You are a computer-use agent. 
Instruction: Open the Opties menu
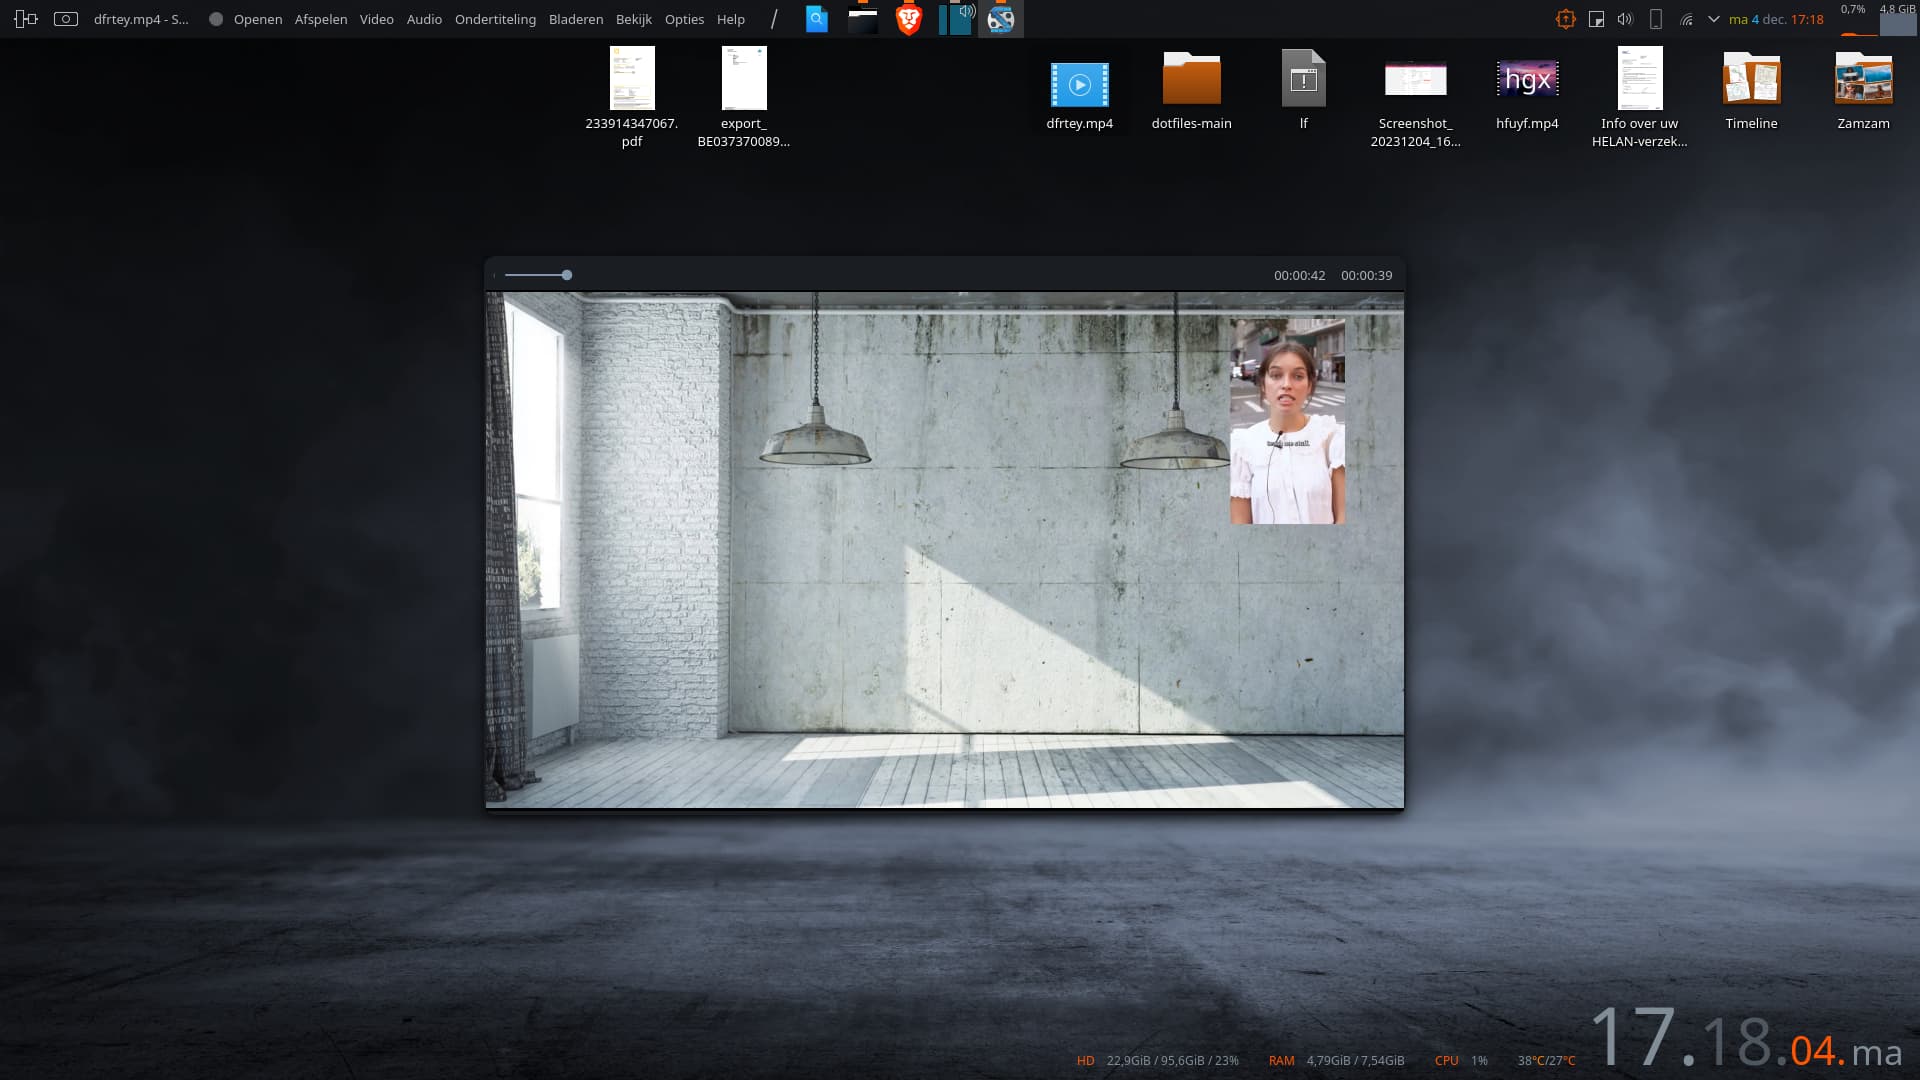[x=684, y=19]
